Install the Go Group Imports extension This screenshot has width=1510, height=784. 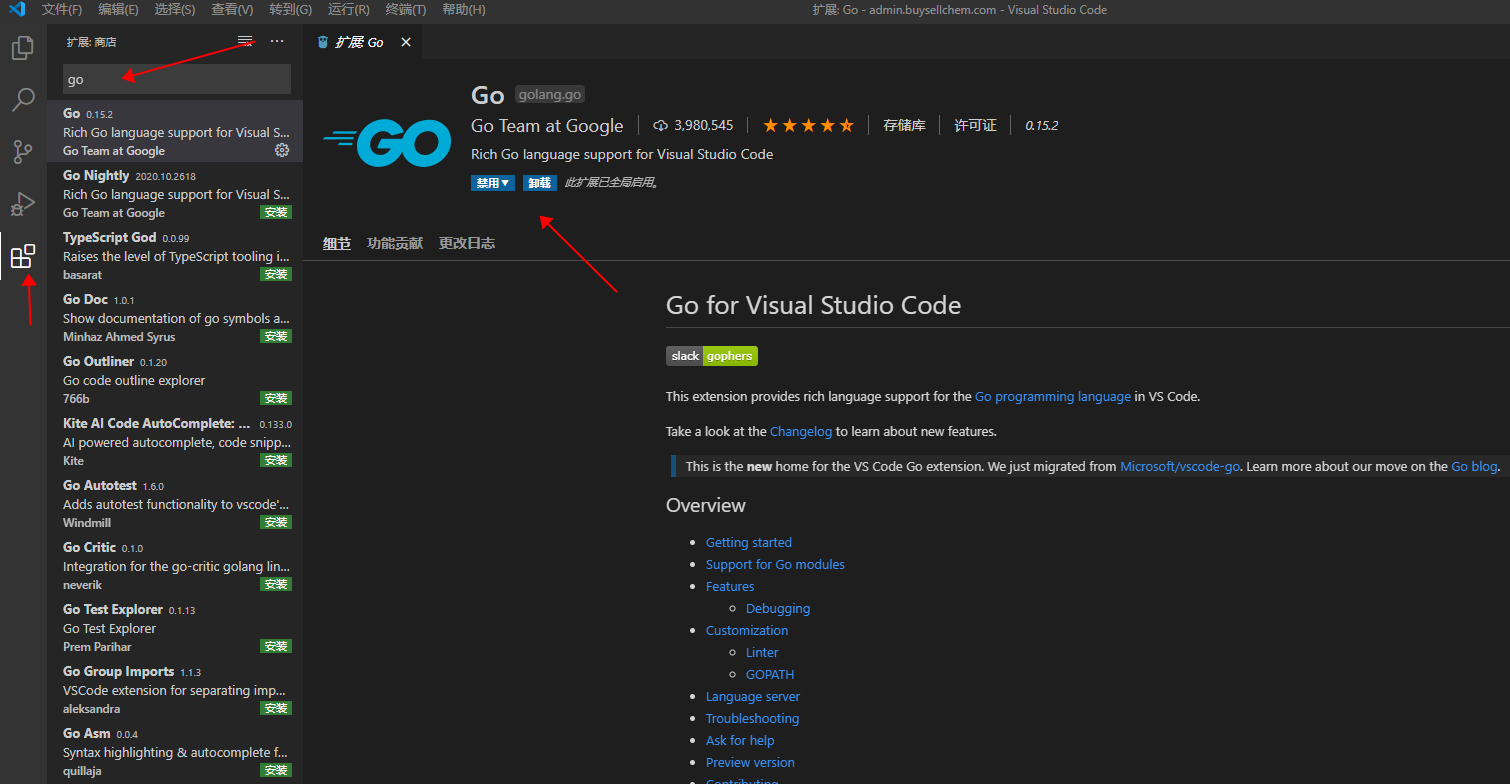click(x=276, y=708)
